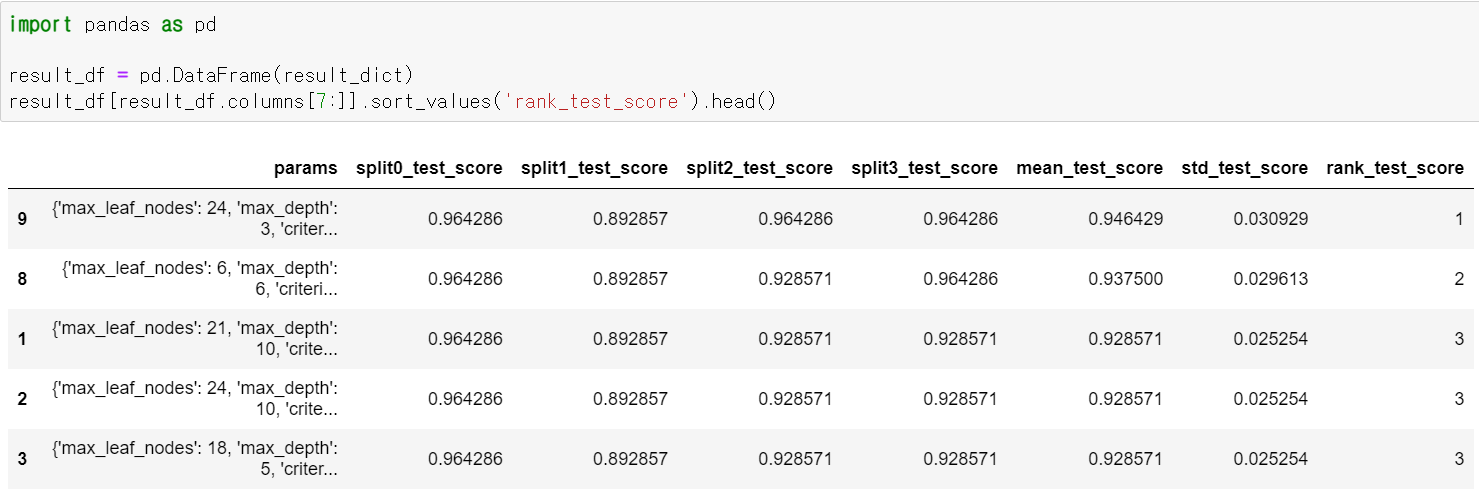Click std_test_score value 0.030929

click(x=1270, y=218)
